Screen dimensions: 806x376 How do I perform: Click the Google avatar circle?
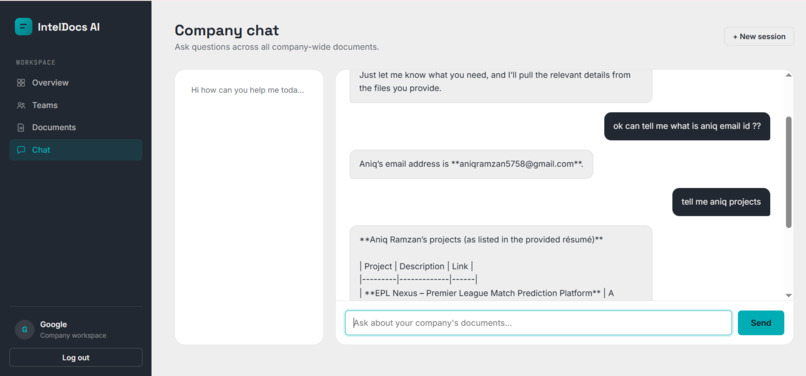coord(25,330)
